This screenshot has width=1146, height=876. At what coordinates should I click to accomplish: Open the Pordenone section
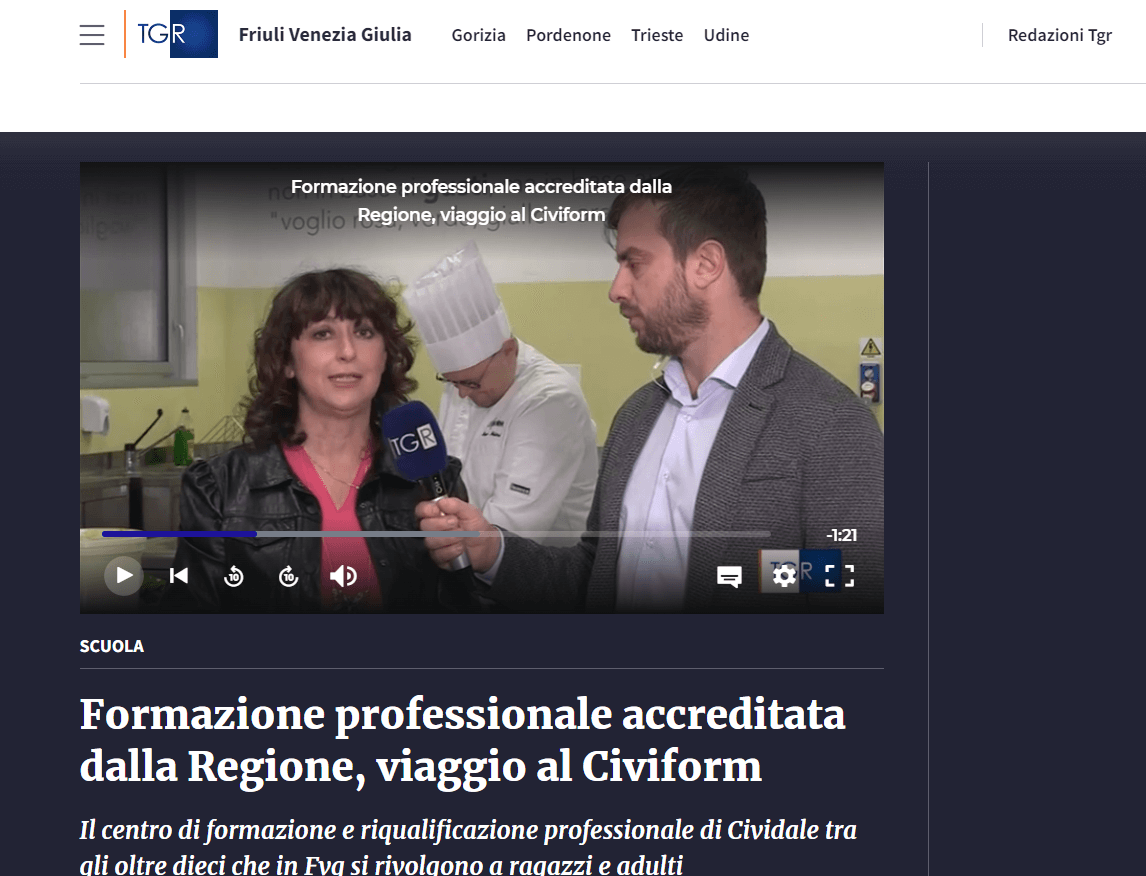point(568,35)
